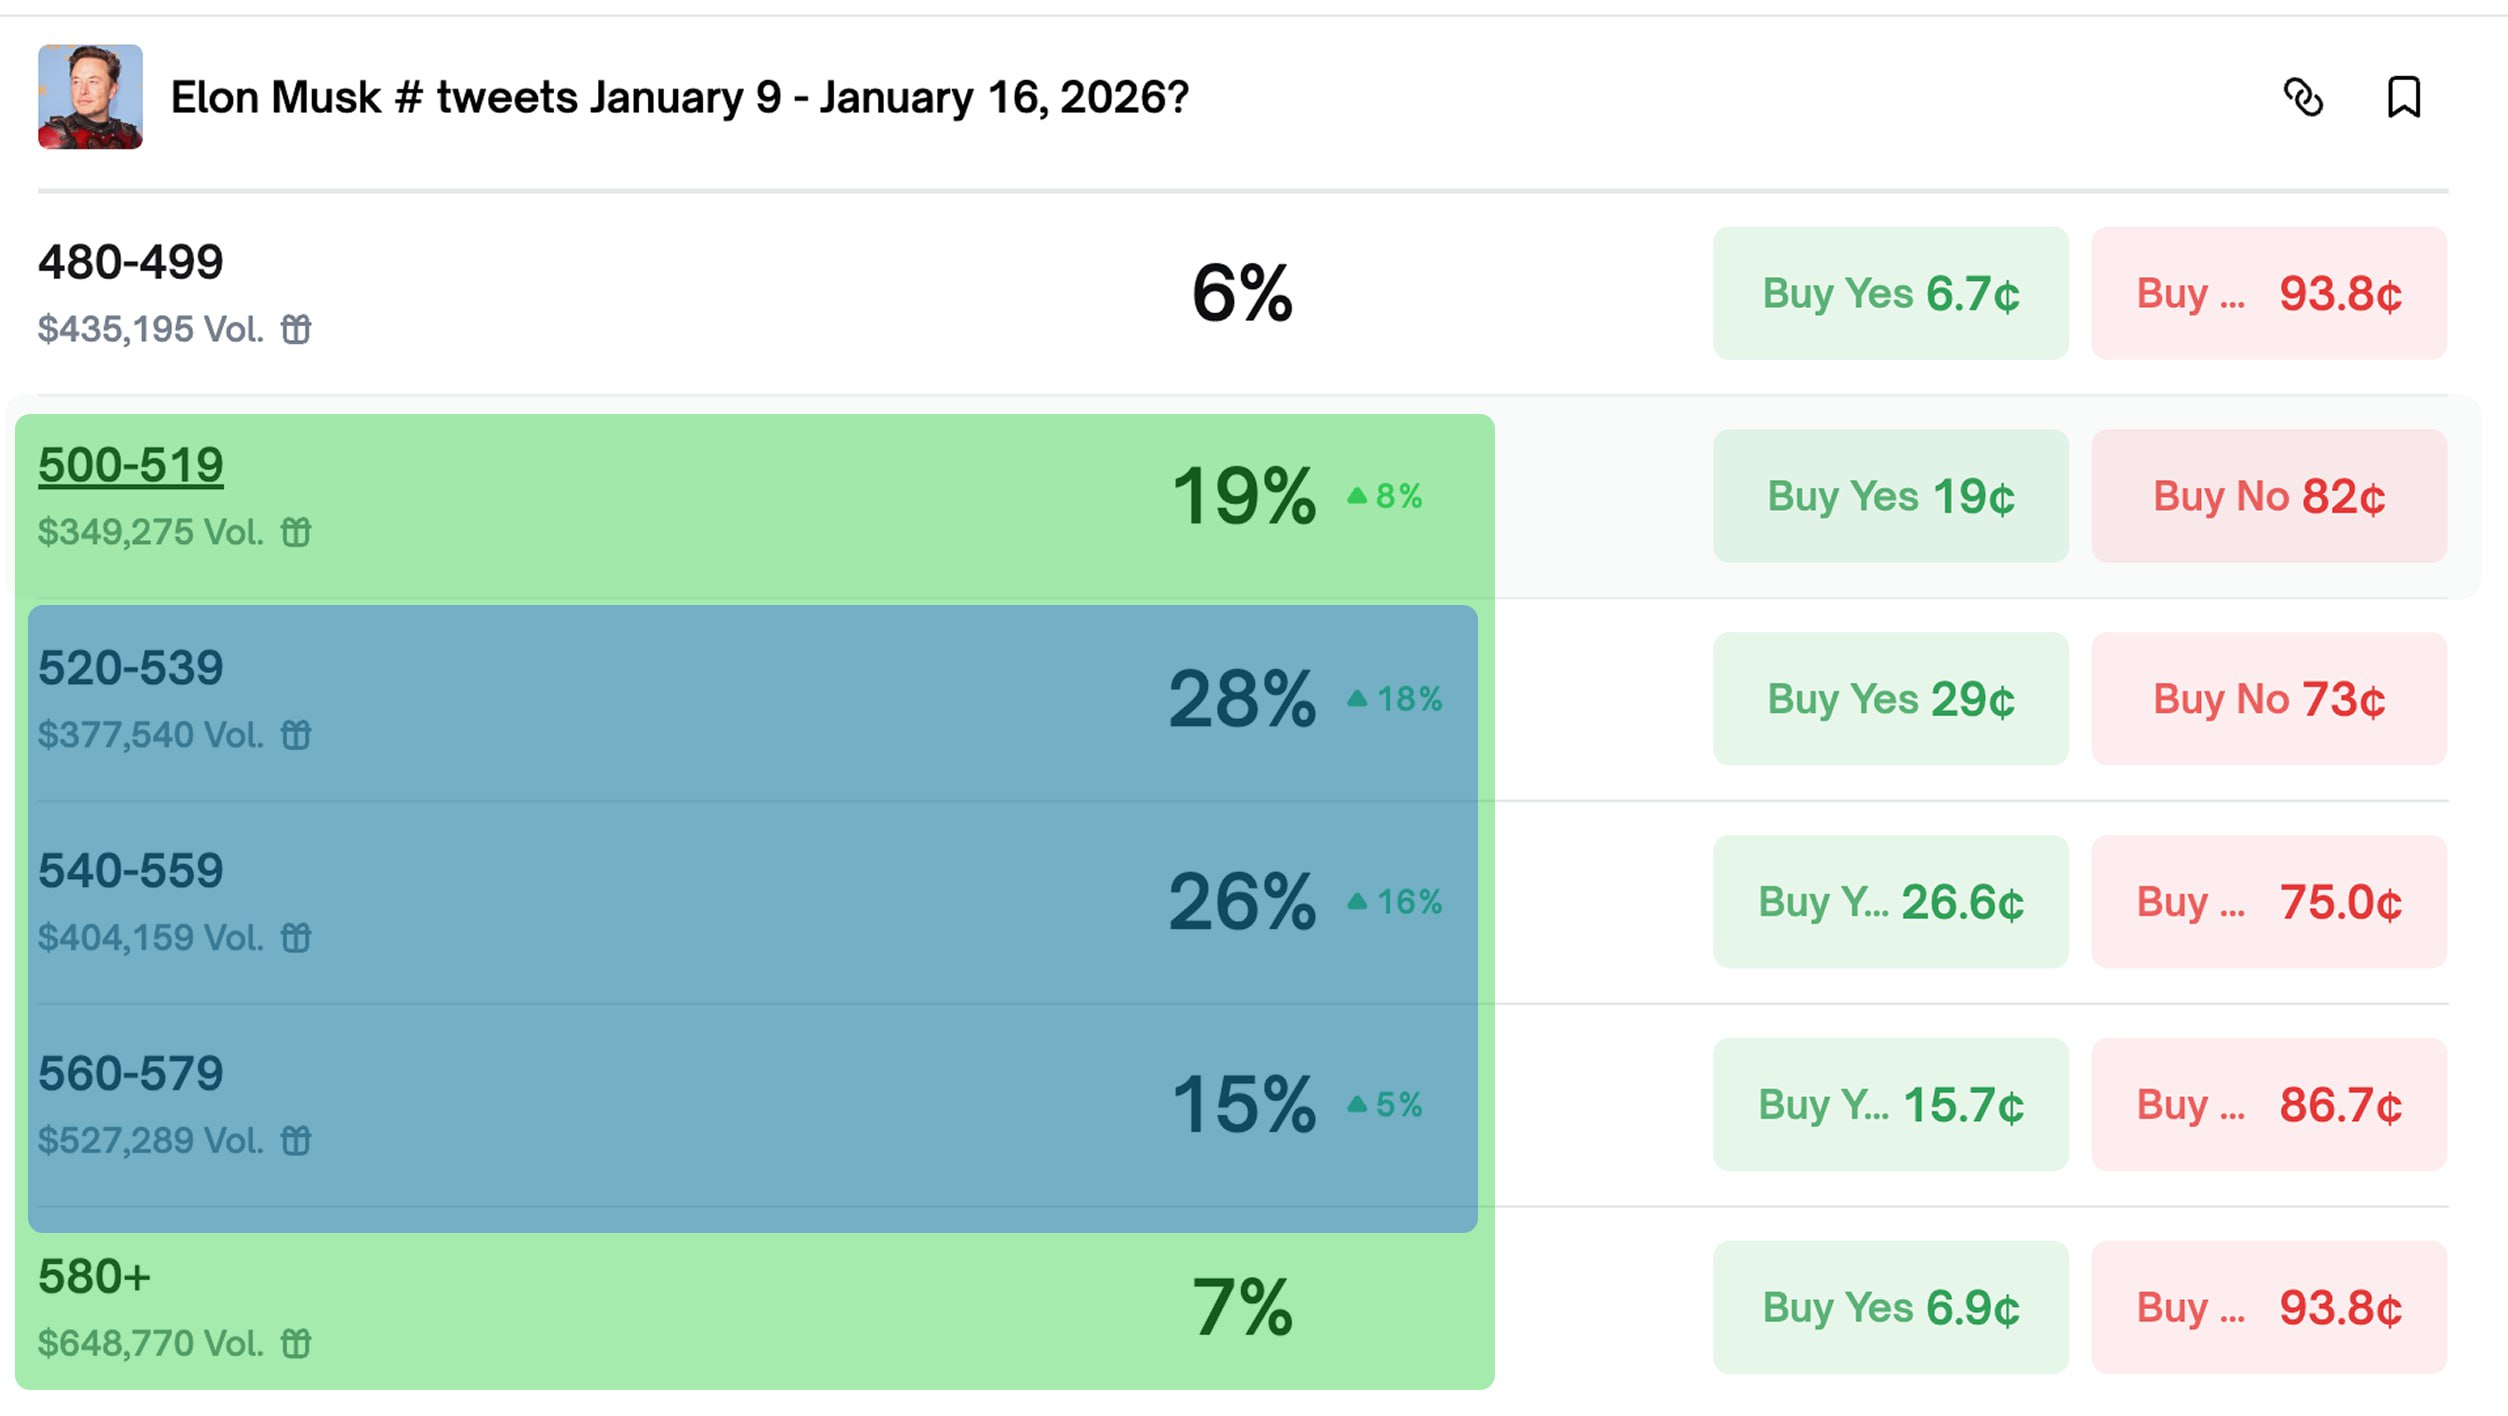
Task: Click Buy Yes 6.7¢ for 480-499
Action: 1890,293
